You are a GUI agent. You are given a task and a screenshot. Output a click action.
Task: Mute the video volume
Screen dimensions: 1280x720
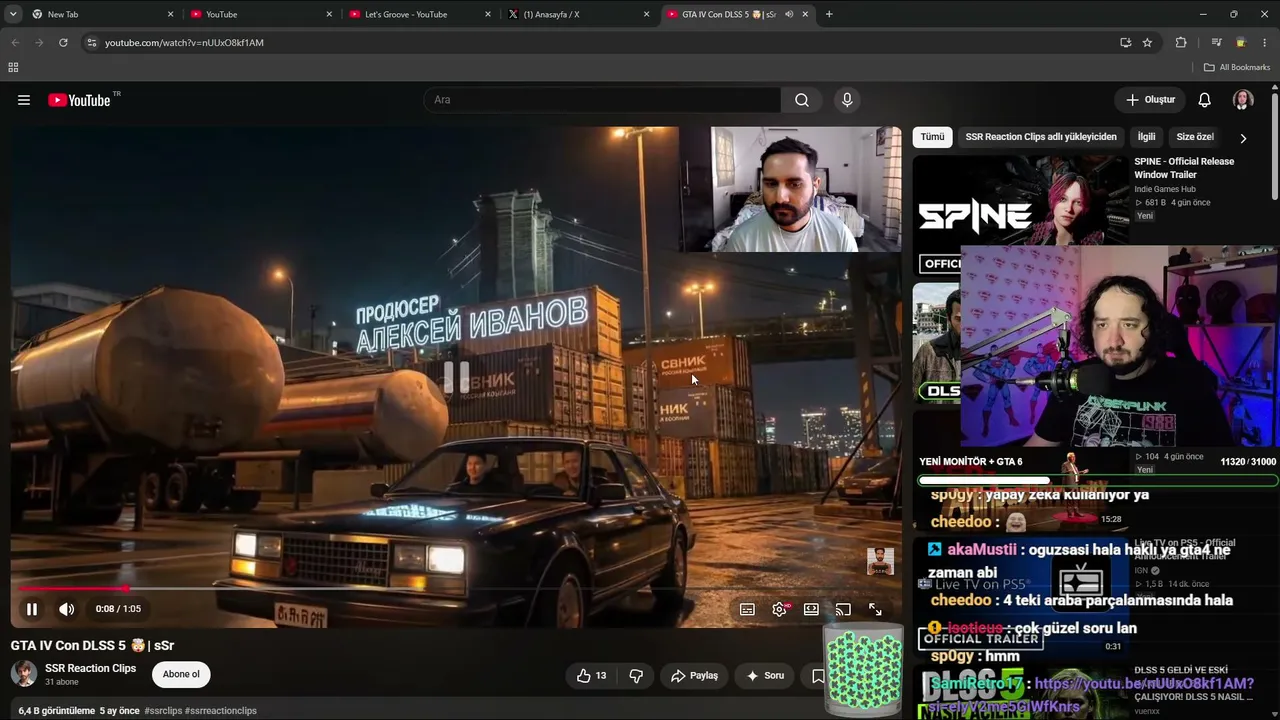tap(66, 609)
